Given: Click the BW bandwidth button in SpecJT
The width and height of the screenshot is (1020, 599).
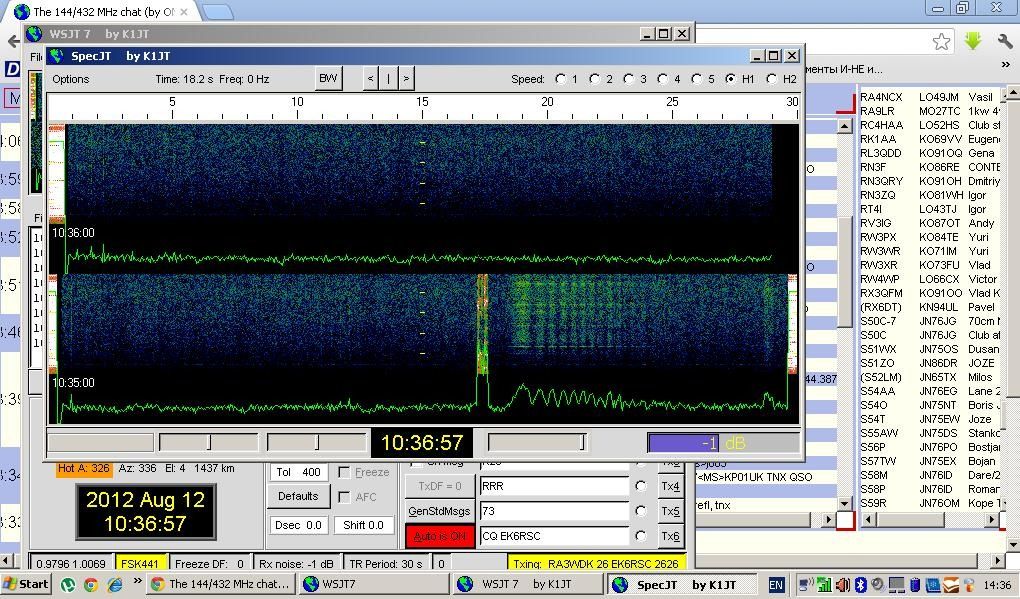Looking at the screenshot, I should pyautogui.click(x=327, y=79).
